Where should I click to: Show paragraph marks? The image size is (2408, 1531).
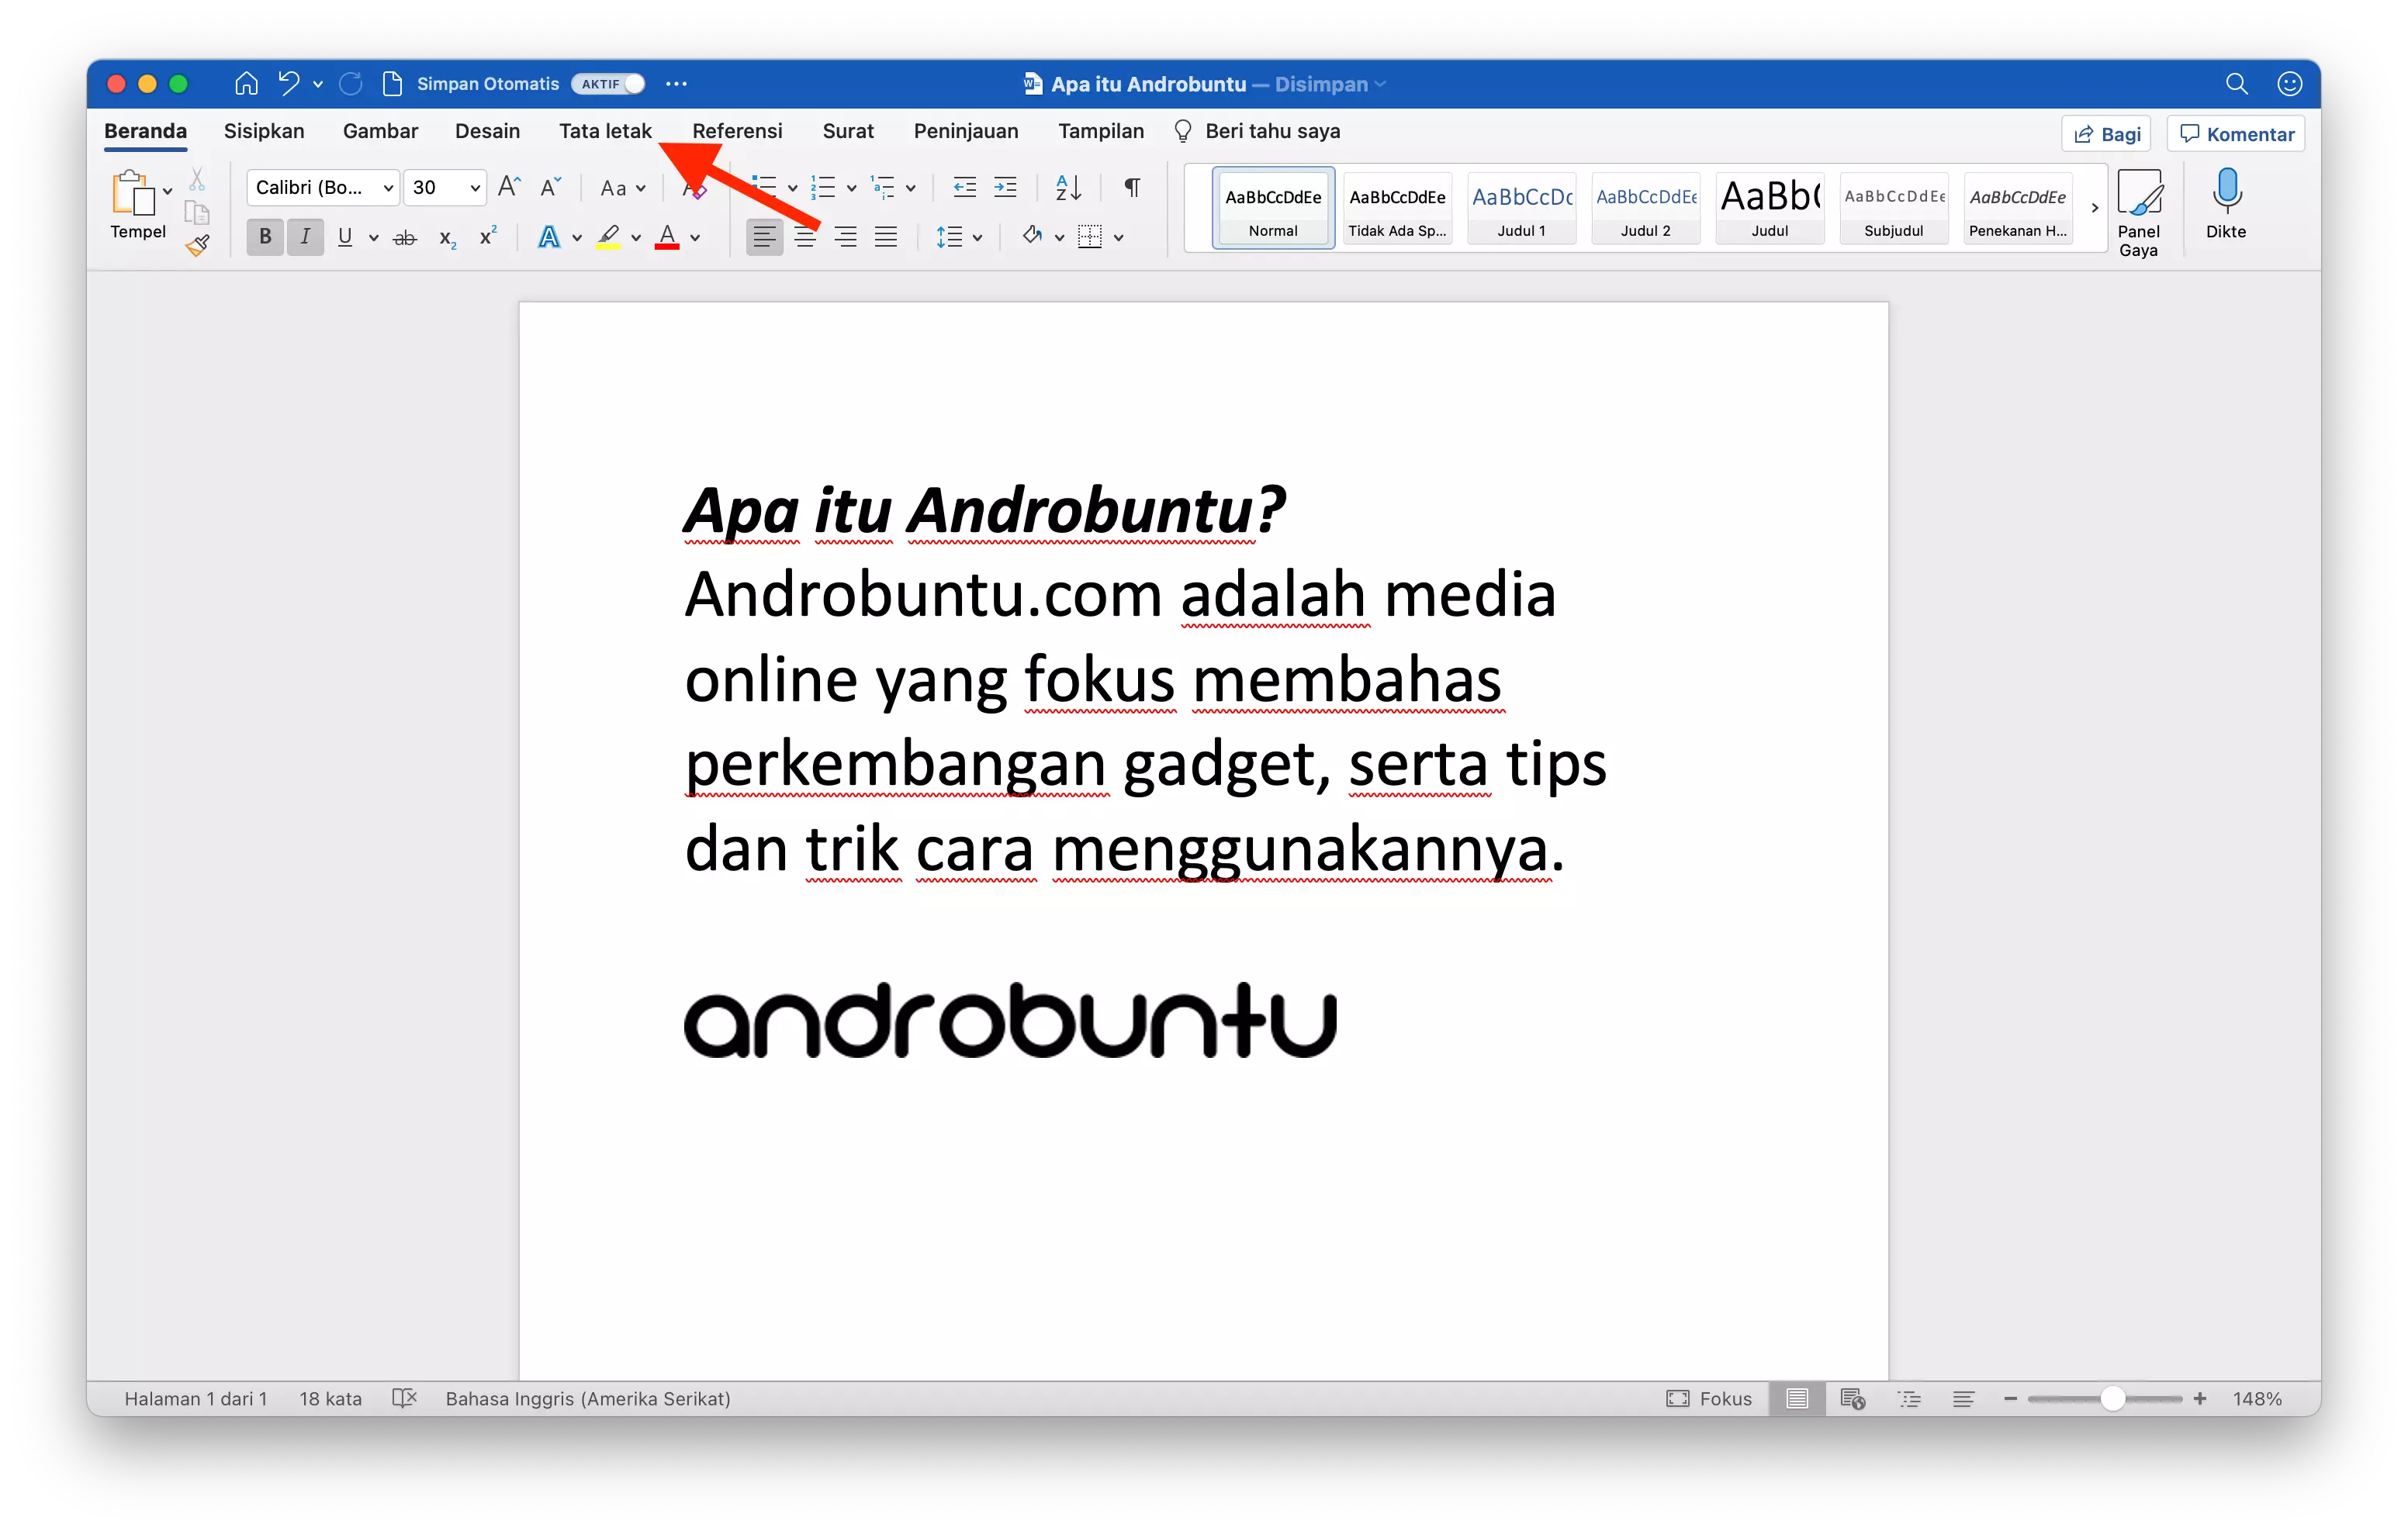pyautogui.click(x=1131, y=187)
